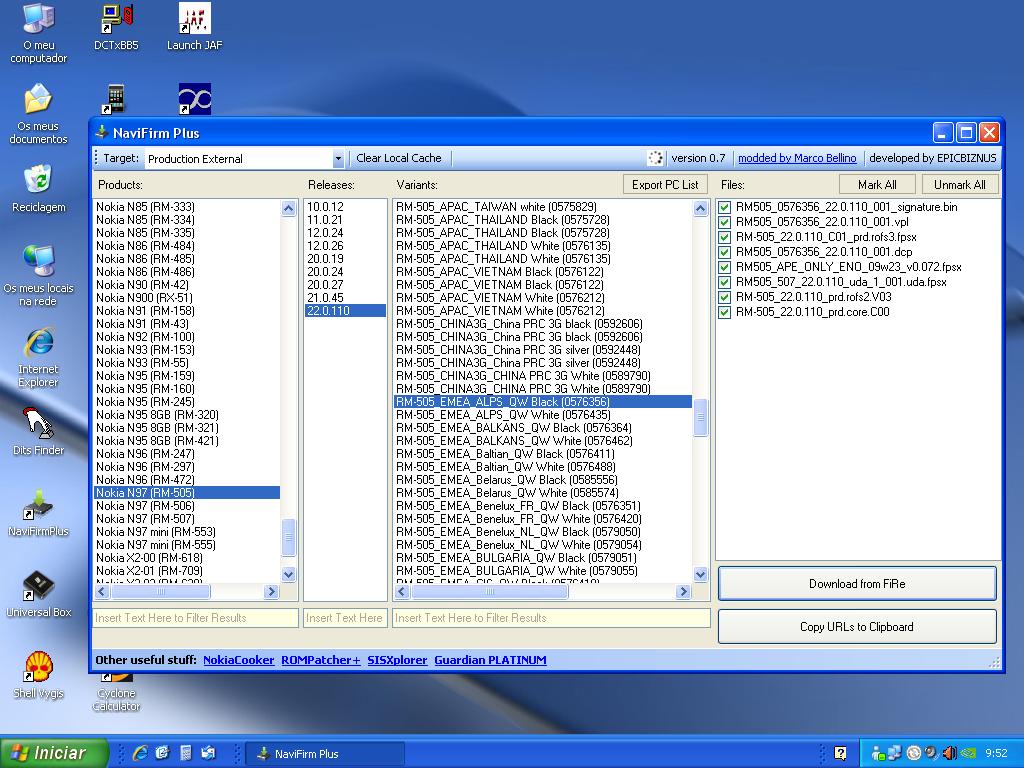Open the volume speaker tray icon
Screen dimensions: 1024x768
950,753
